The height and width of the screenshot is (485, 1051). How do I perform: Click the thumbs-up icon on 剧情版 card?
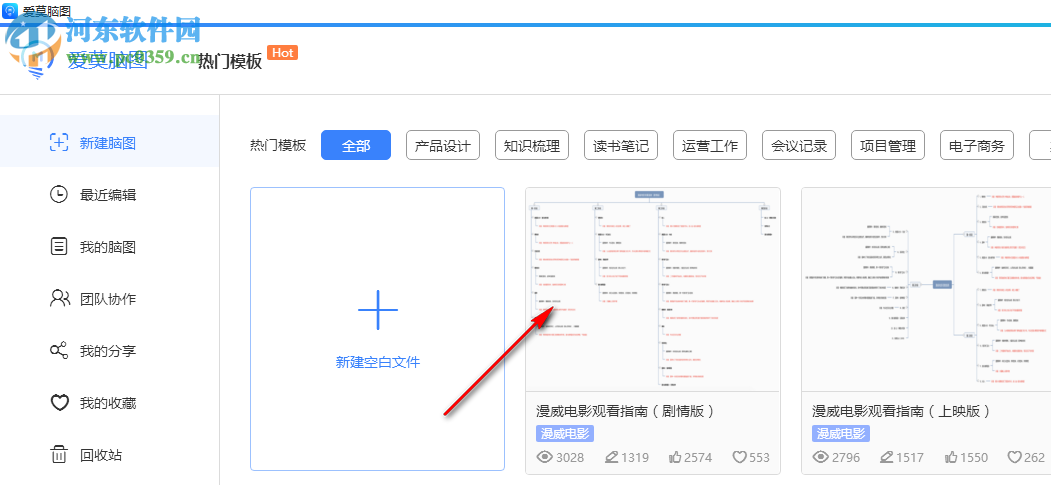pyautogui.click(x=675, y=458)
